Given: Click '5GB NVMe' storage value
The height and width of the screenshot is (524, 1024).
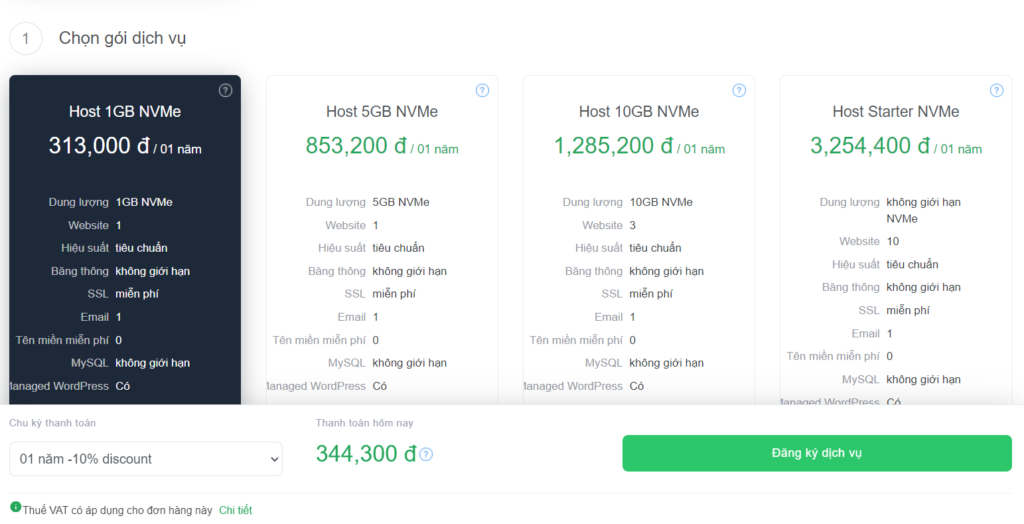Looking at the screenshot, I should click(x=401, y=202).
